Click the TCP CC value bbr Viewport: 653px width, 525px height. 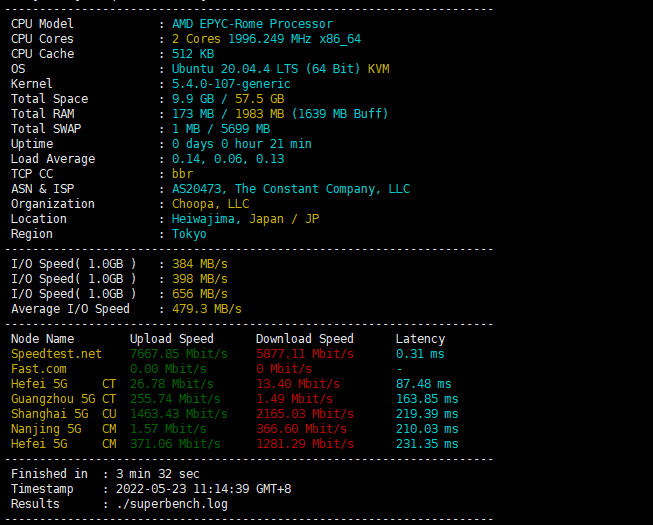[x=182, y=174]
